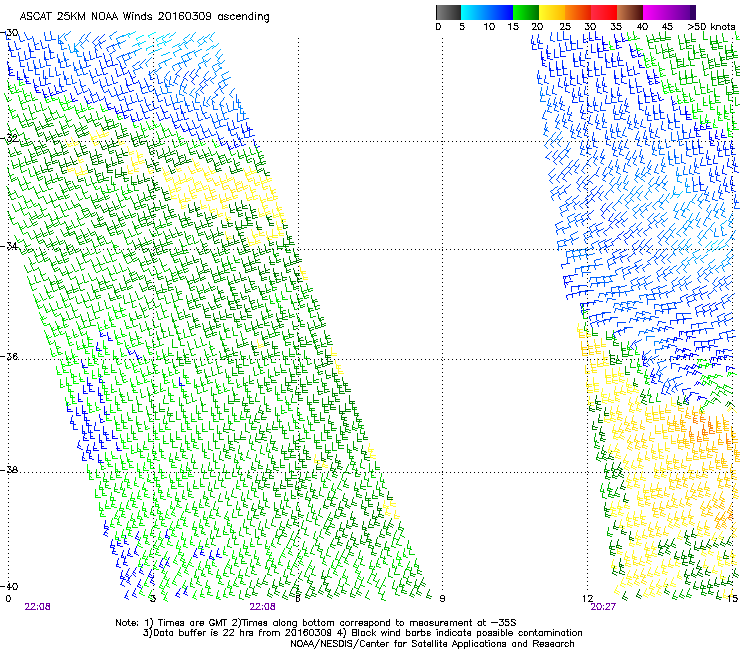Click the ASCAT 25KM NOAA Winds title
740x650 pixels.
(144, 17)
